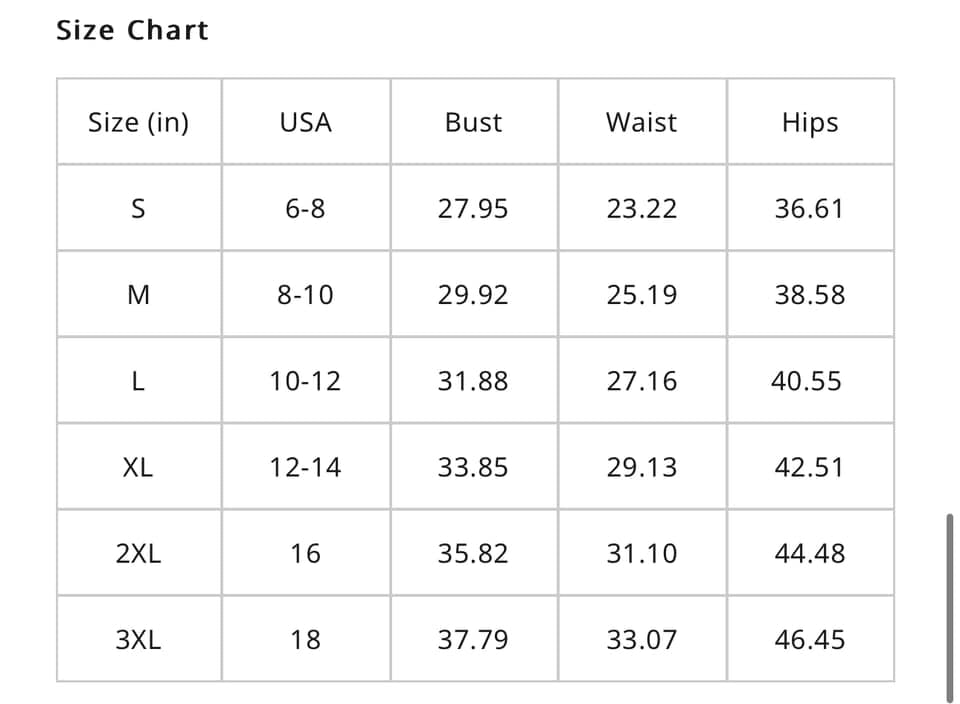This screenshot has width=960, height=704.
Task: Select the 33.85 bust measurement
Action: point(473,467)
